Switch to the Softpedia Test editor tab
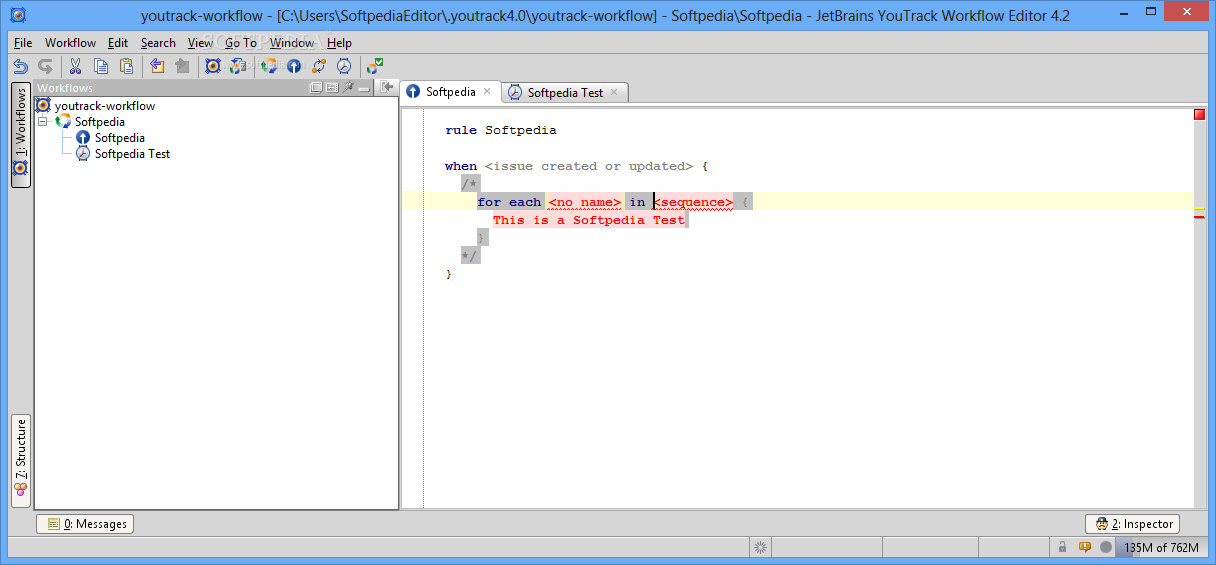The image size is (1216, 565). coord(565,92)
